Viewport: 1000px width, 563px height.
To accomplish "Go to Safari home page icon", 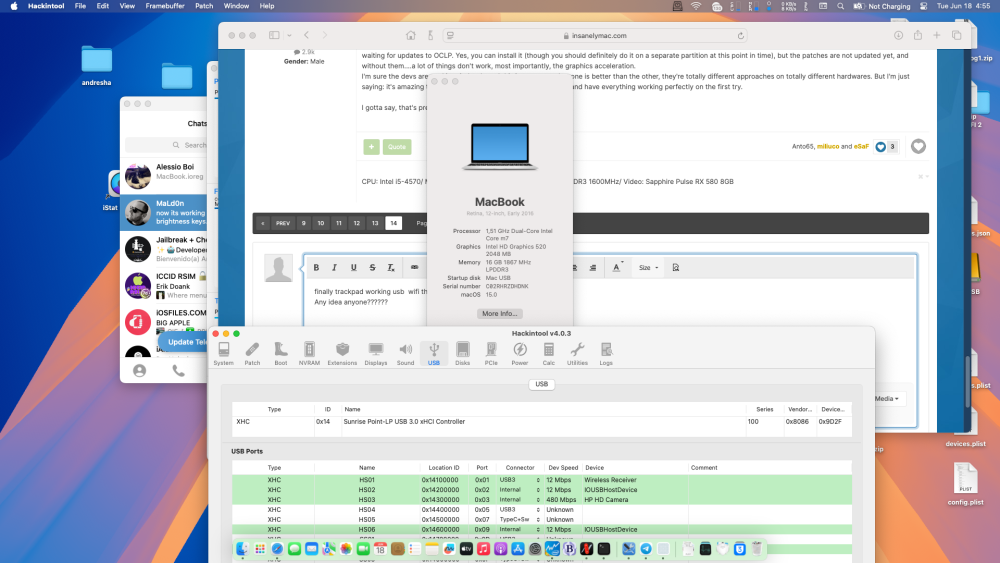I will (411, 36).
